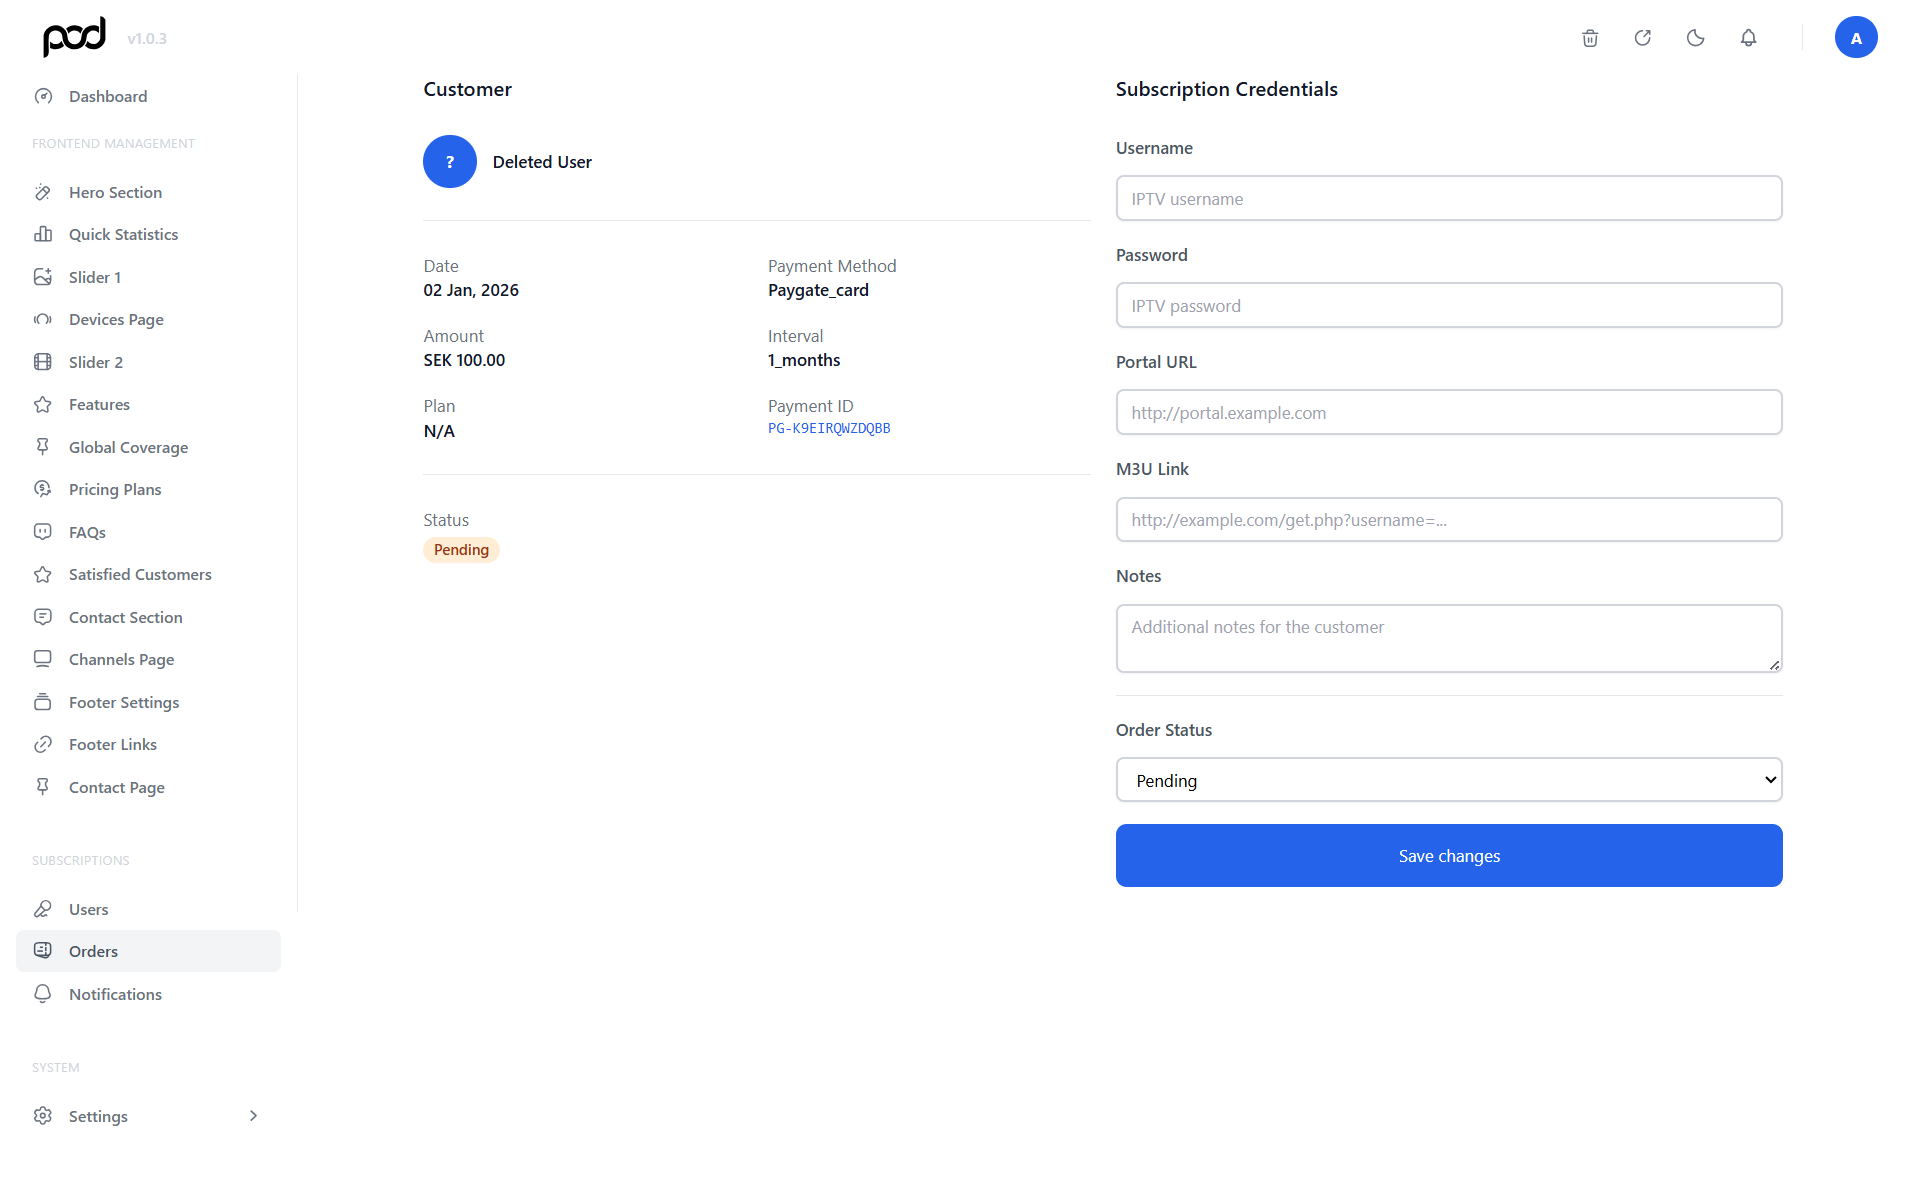Navigate to the Dashboard
The image size is (1920, 1186).
click(108, 96)
